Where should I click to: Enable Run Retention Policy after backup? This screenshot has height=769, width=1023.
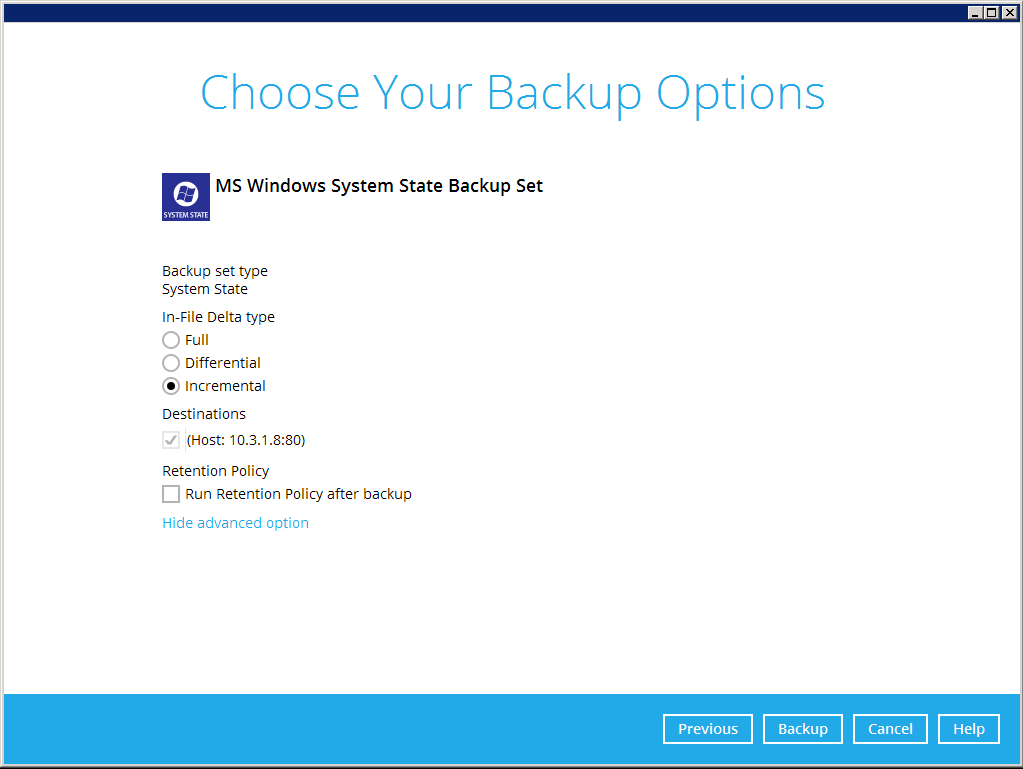pos(171,494)
